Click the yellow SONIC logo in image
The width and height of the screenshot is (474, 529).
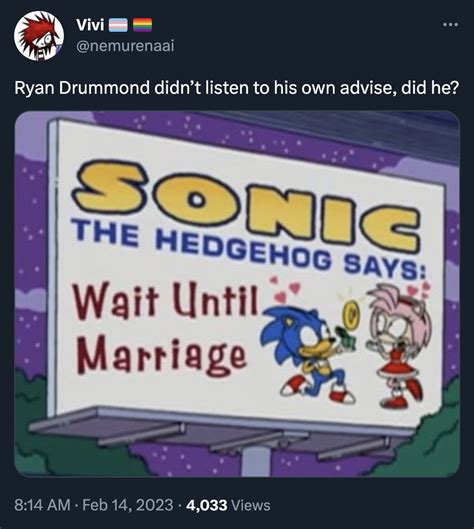(x=246, y=205)
